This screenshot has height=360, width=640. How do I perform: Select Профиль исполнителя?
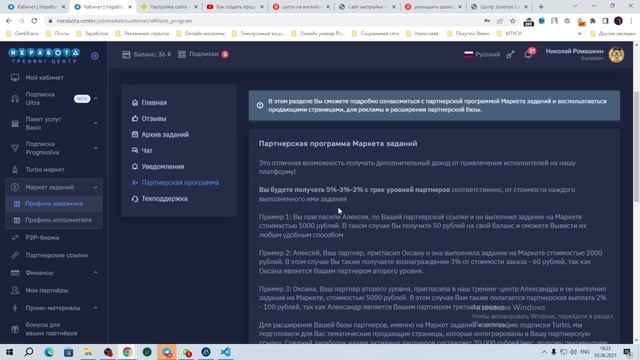[x=54, y=220]
